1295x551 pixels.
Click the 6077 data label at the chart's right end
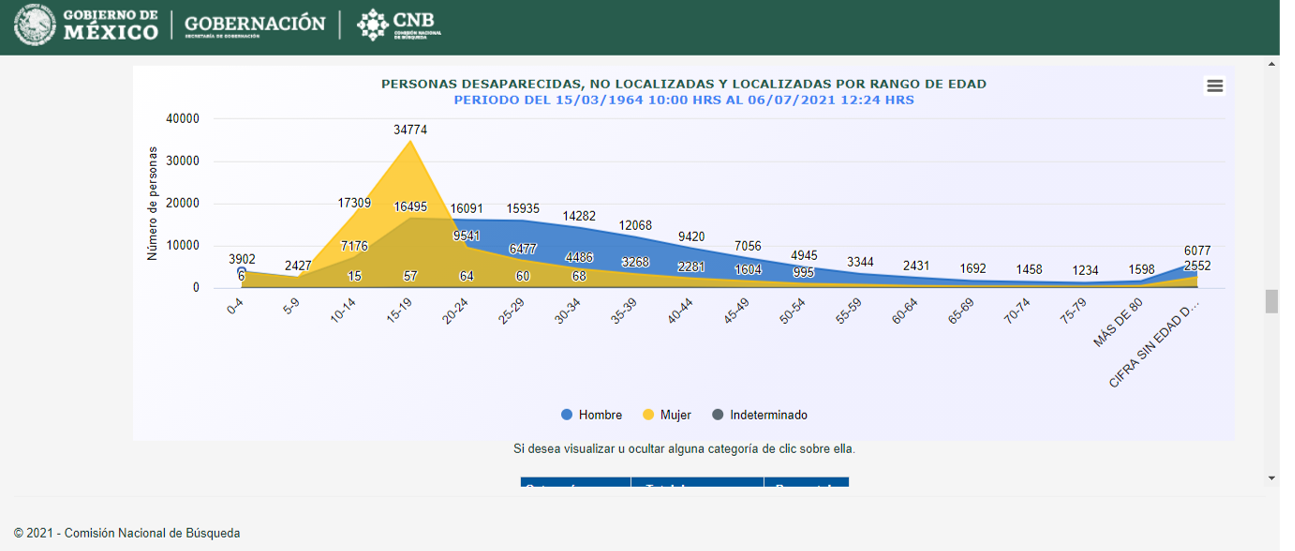coord(1197,251)
